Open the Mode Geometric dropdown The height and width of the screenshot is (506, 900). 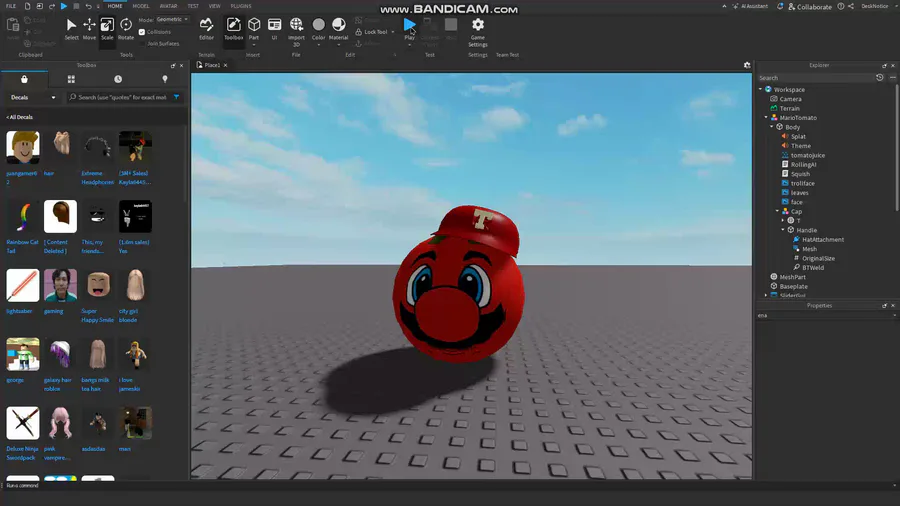173,20
